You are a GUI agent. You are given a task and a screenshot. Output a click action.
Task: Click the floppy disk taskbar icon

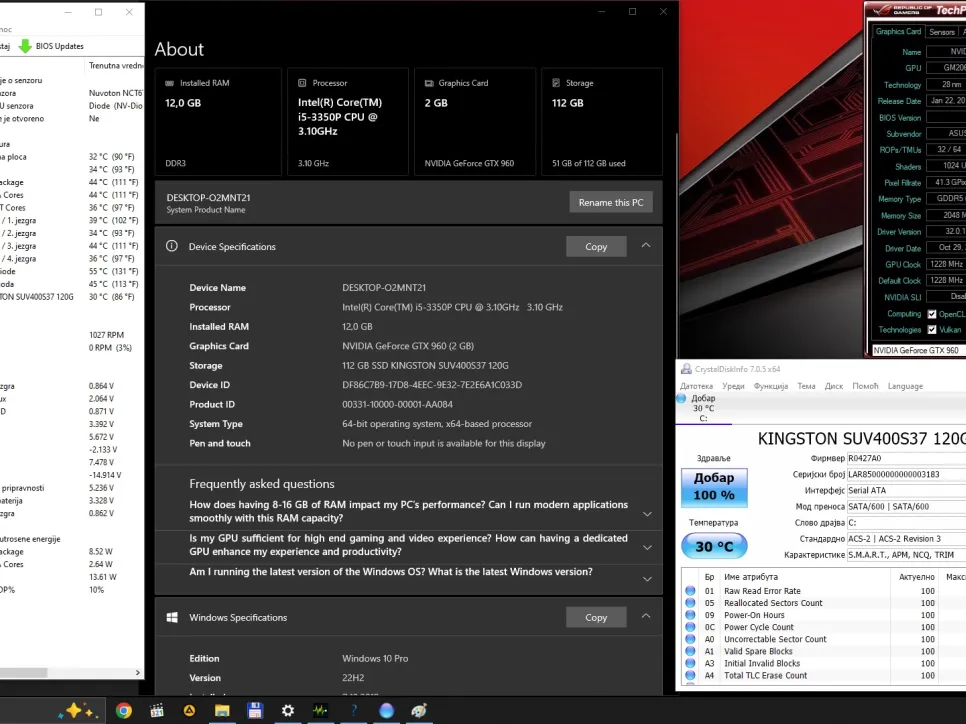tap(255, 711)
